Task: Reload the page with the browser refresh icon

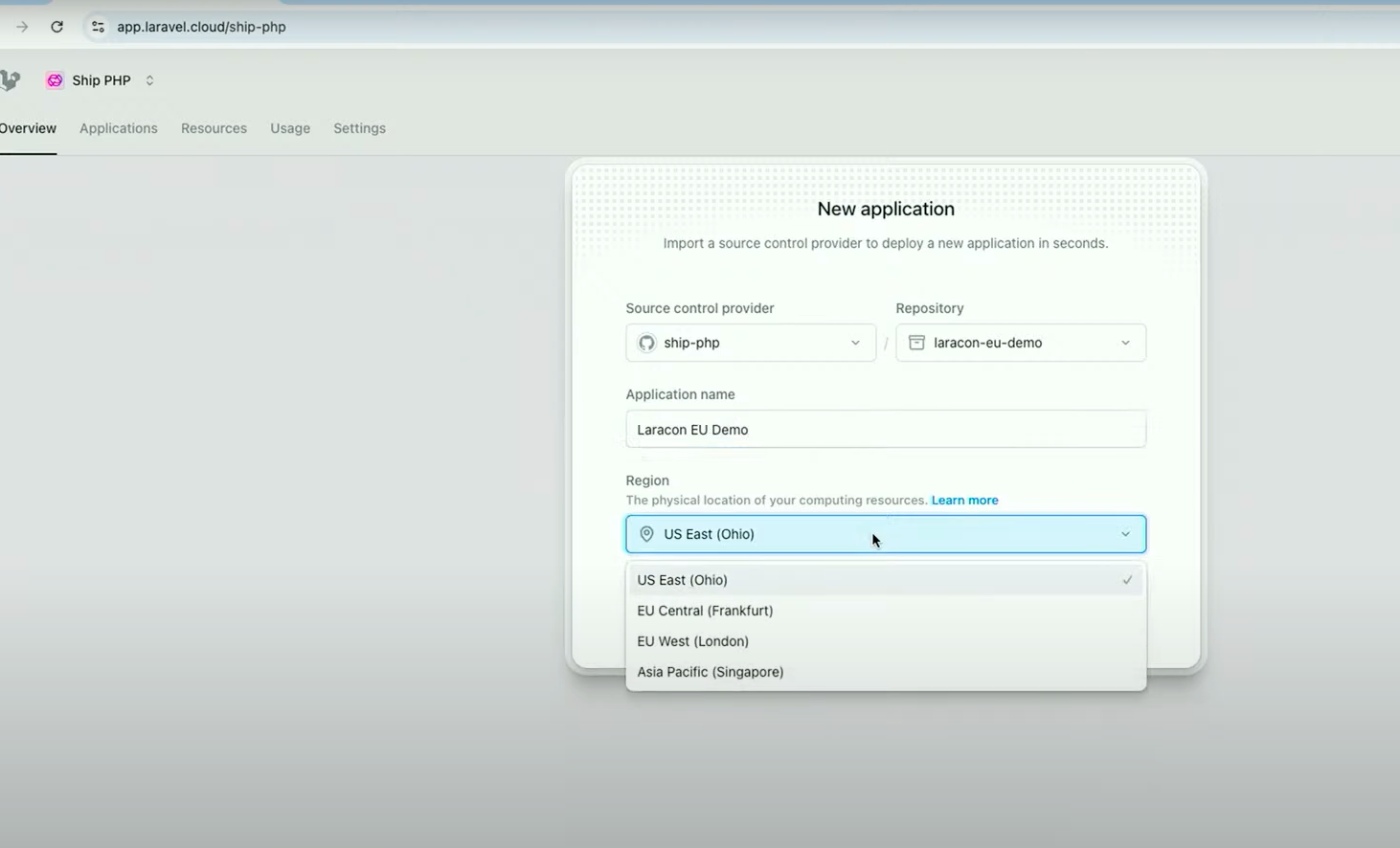Action: [x=57, y=27]
